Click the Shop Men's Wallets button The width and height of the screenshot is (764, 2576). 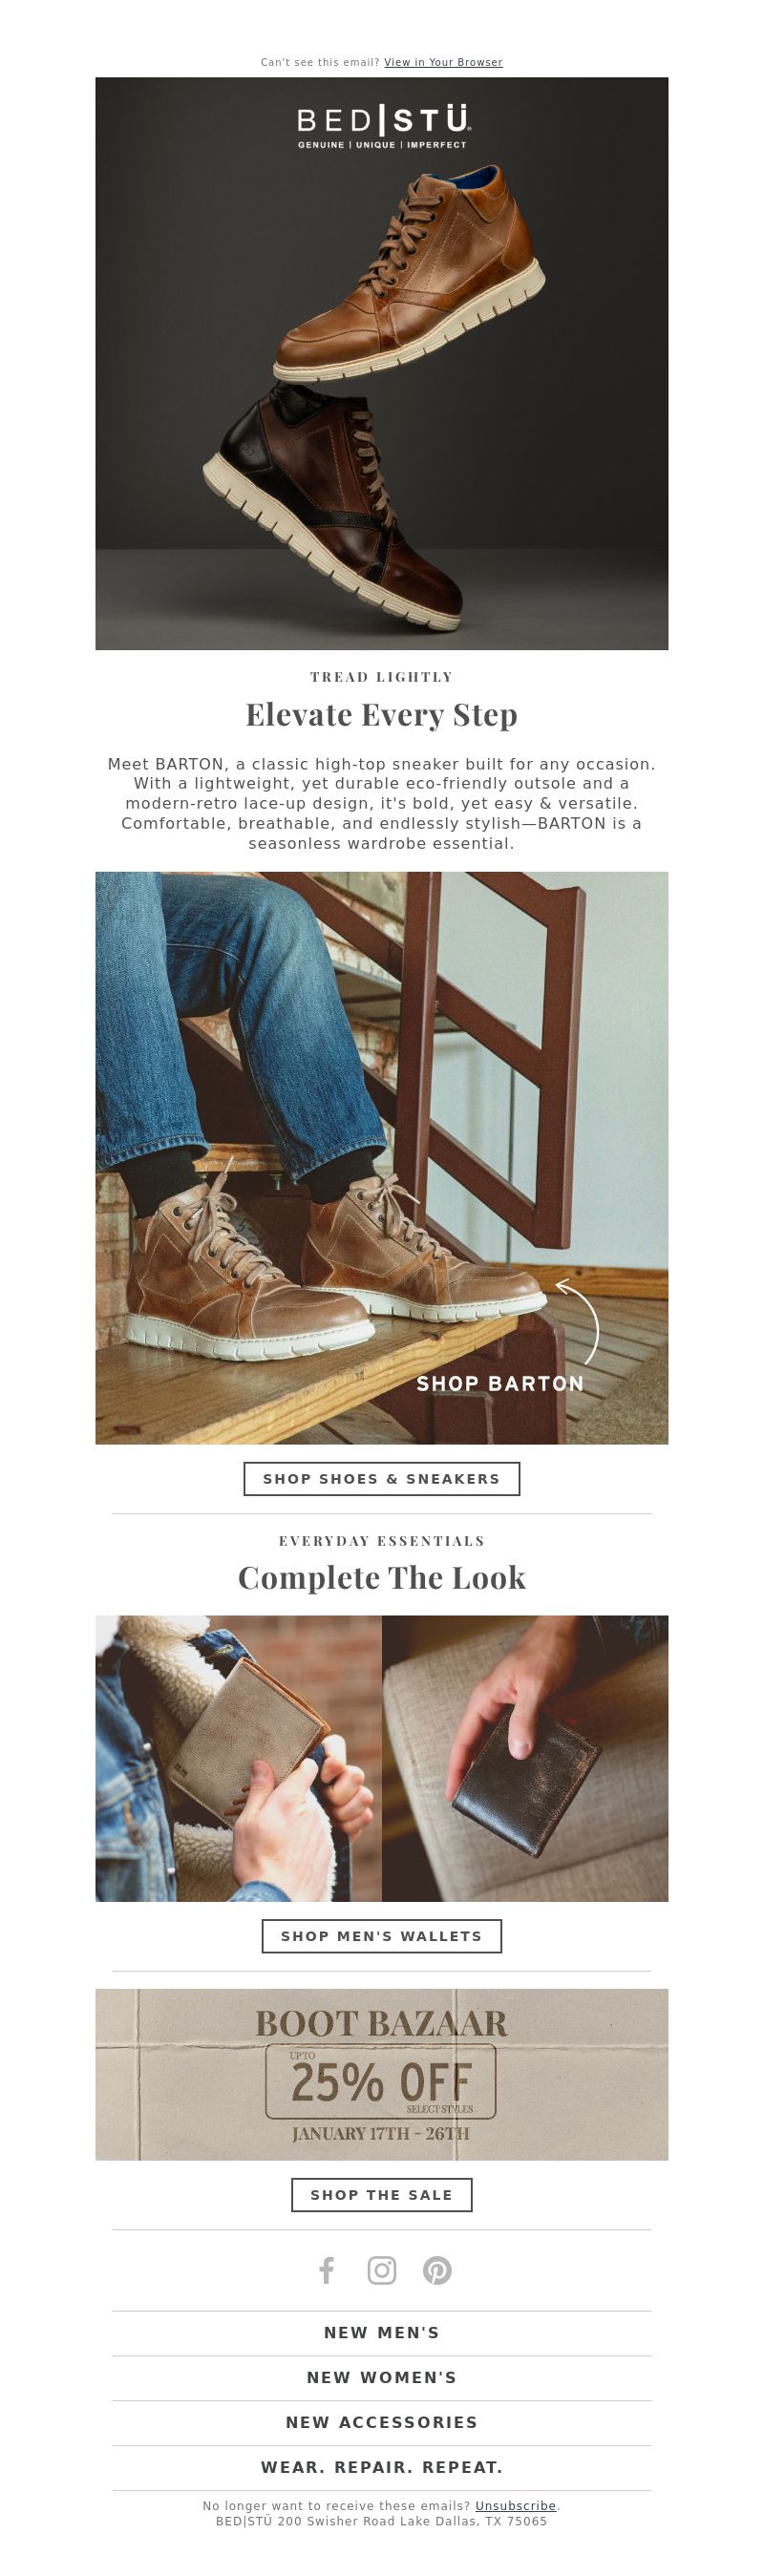(x=382, y=1935)
